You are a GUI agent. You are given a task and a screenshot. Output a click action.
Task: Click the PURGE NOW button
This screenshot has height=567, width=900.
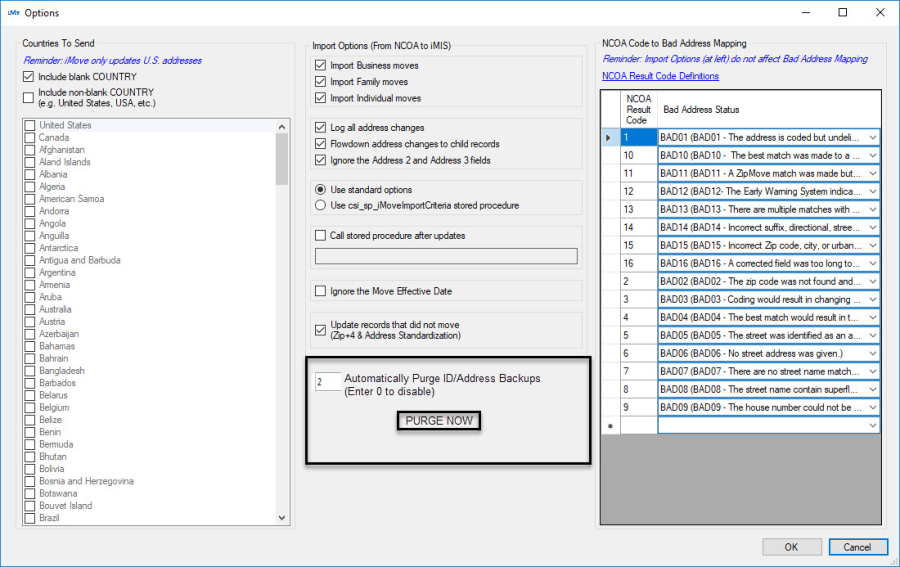point(439,421)
